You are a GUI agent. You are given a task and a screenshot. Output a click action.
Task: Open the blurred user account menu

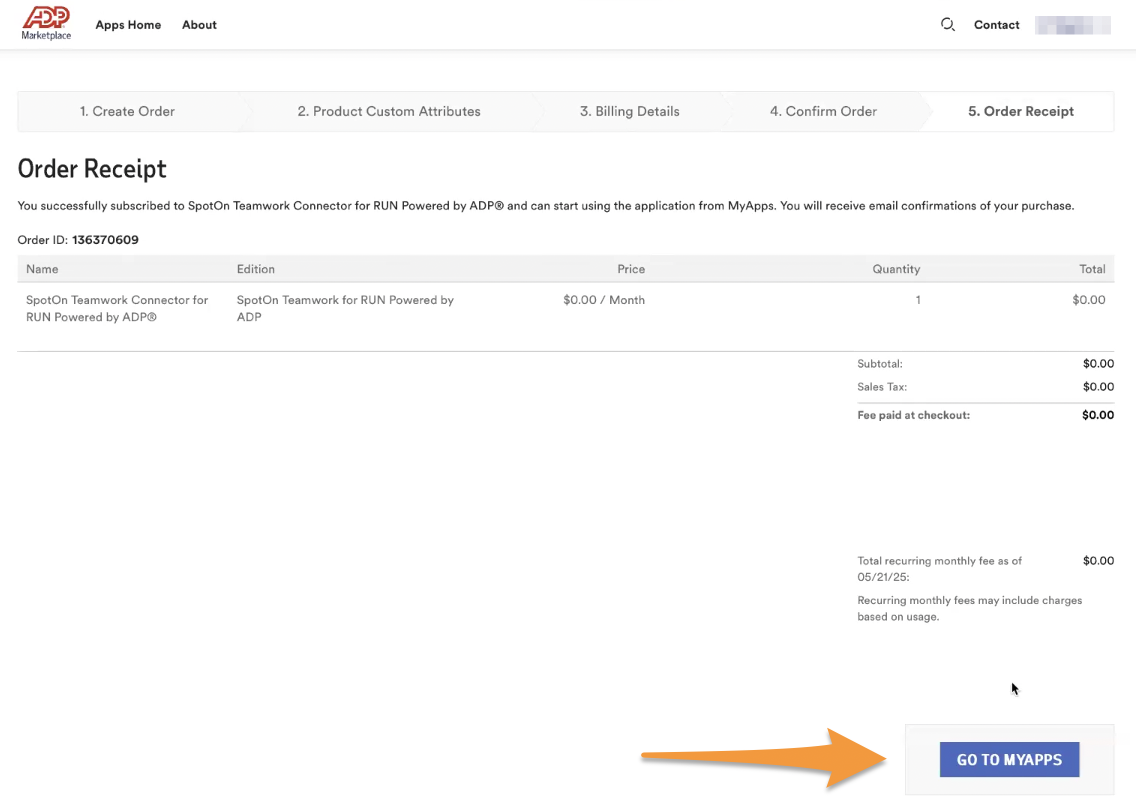pyautogui.click(x=1073, y=25)
